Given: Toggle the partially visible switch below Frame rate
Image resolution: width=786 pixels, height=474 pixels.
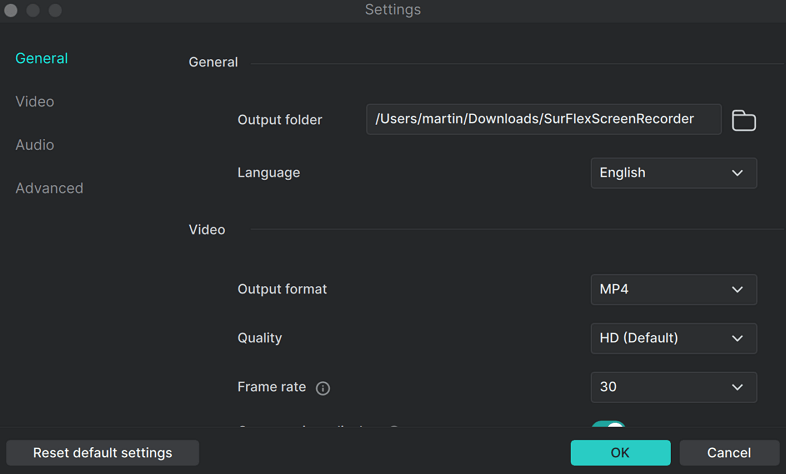Looking at the screenshot, I should tap(609, 424).
